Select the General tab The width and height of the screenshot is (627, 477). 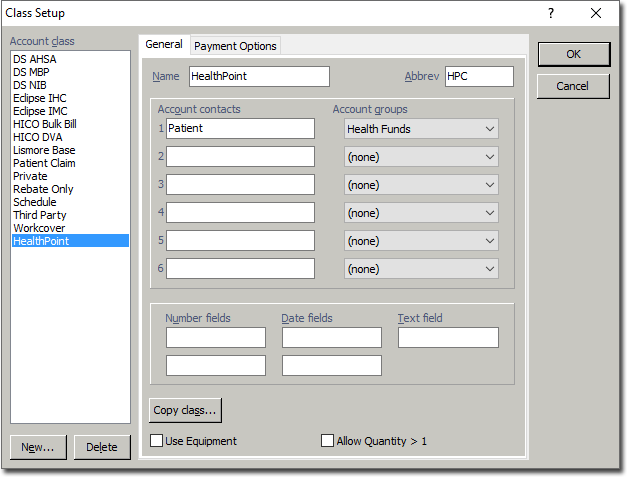[164, 45]
